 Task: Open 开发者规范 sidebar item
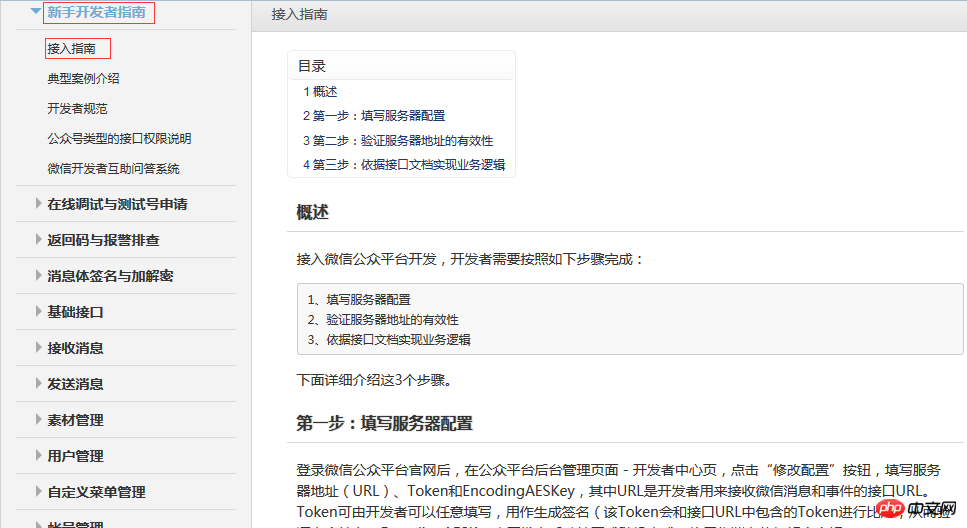pos(77,109)
